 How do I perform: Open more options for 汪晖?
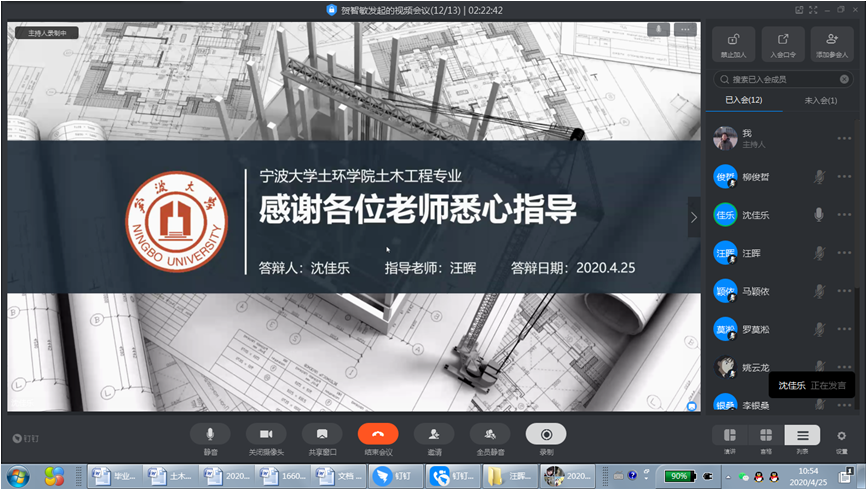tap(844, 254)
